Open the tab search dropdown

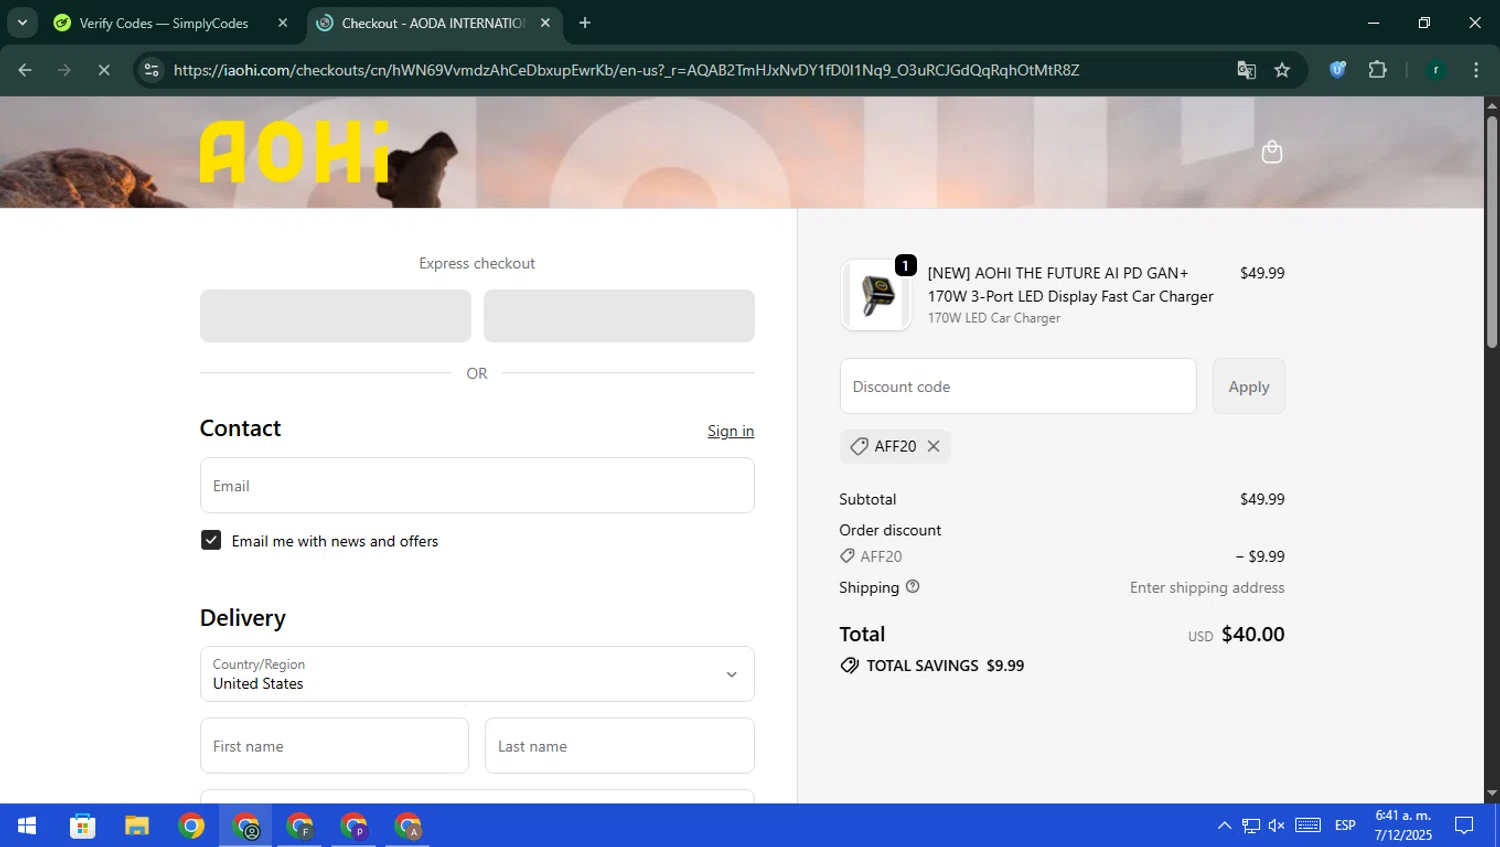tap(22, 22)
